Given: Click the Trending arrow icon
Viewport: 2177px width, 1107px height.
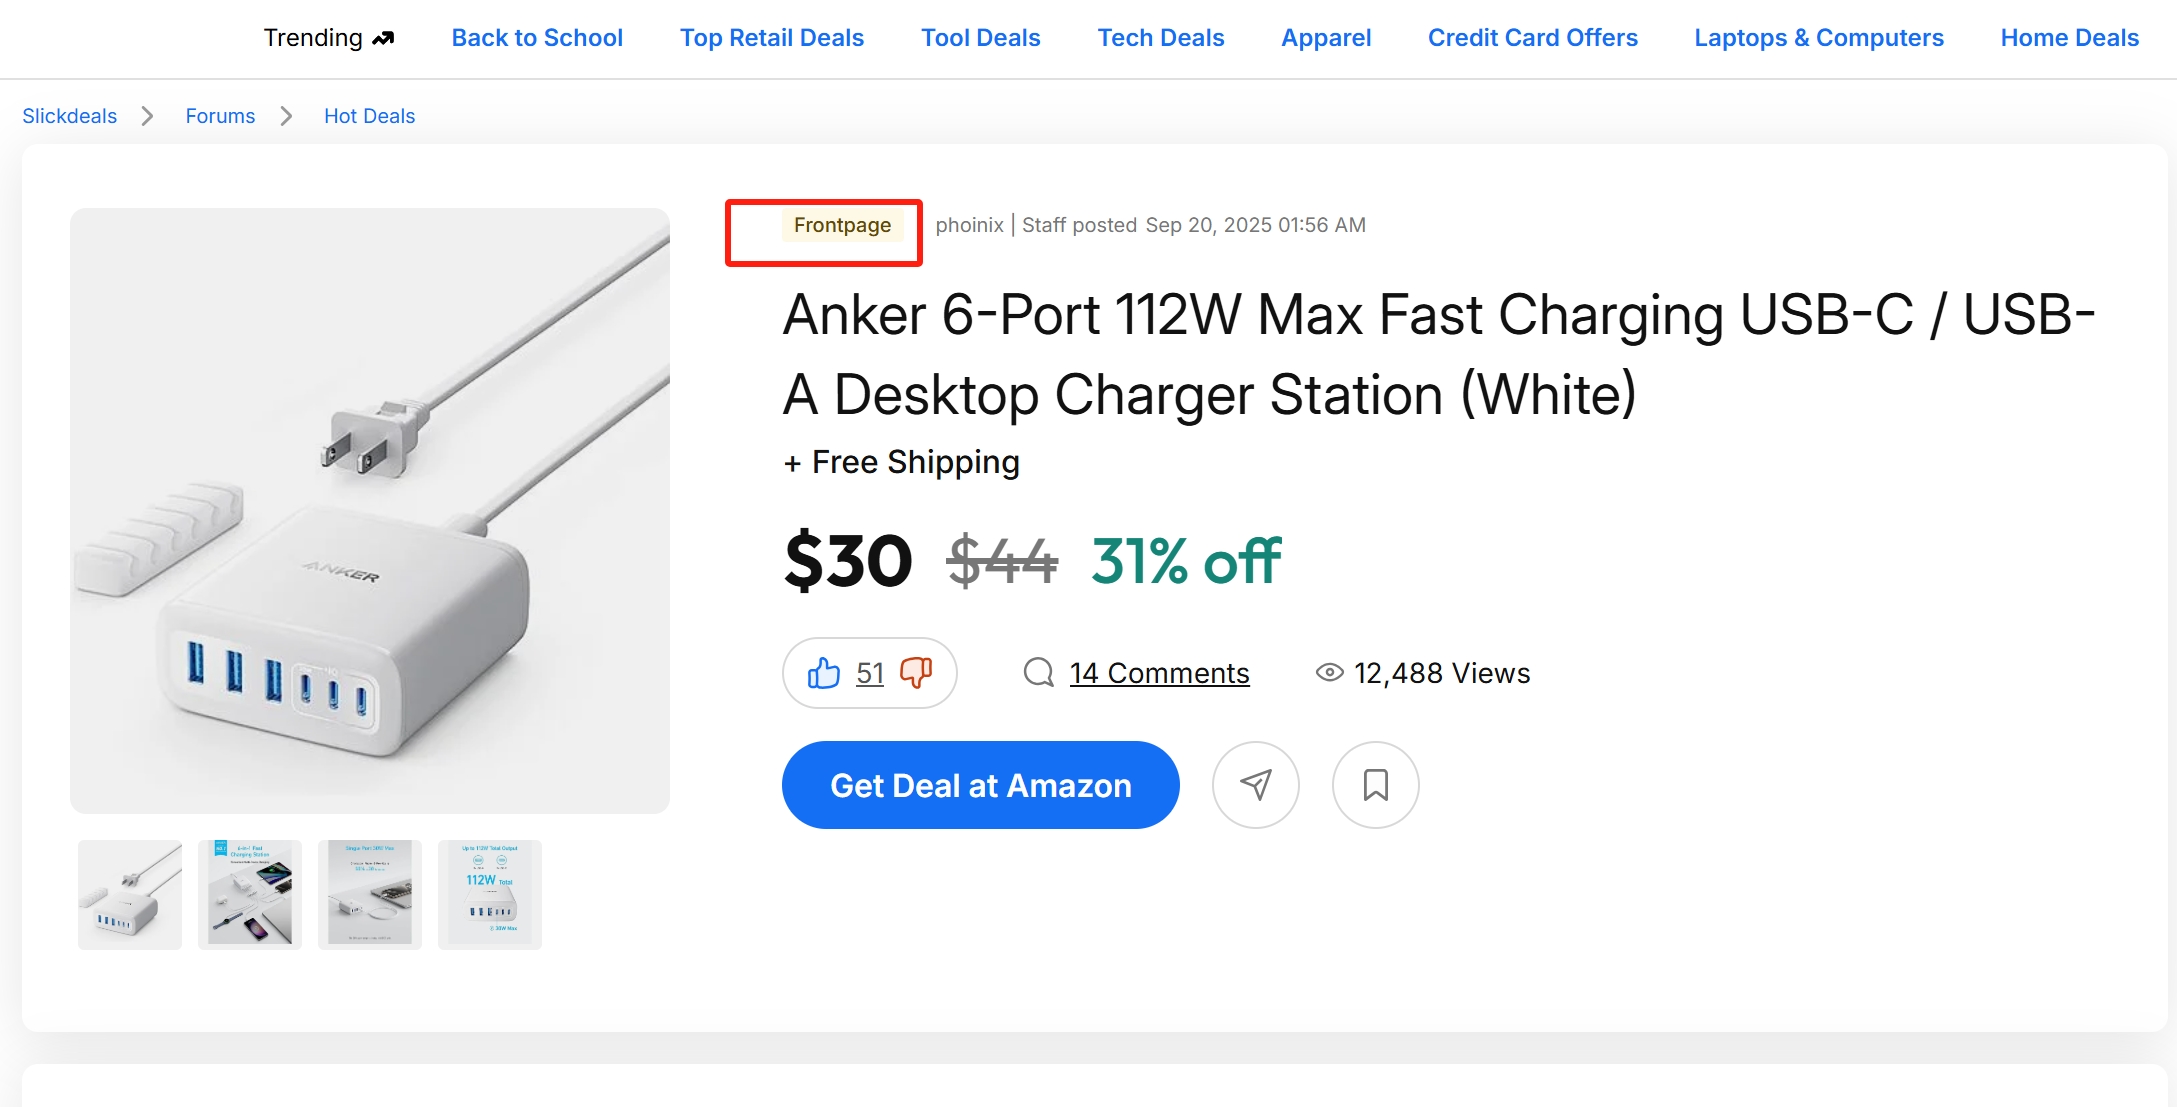Looking at the screenshot, I should [383, 38].
